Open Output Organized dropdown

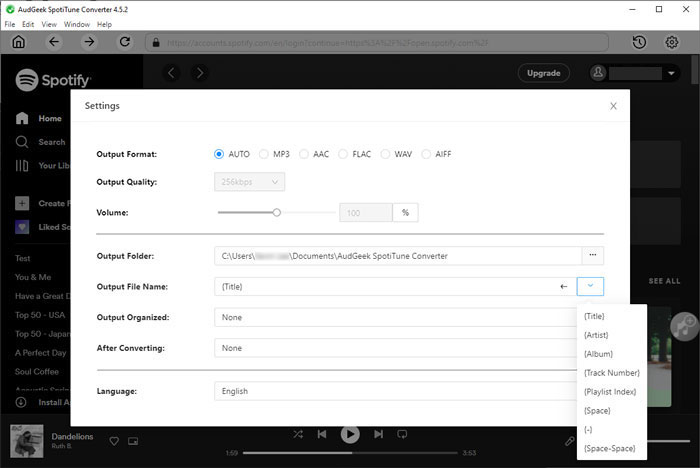(396, 318)
